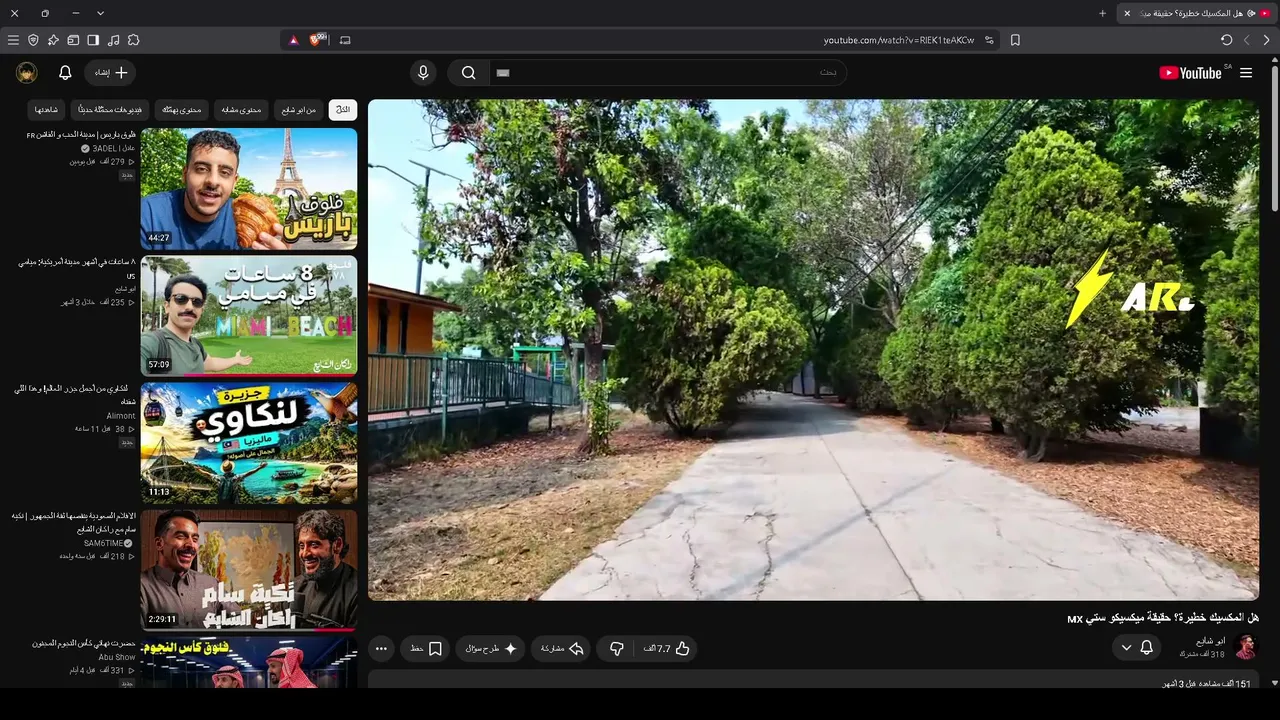The width and height of the screenshot is (1280, 720).
Task: Like the video with thumbs up
Action: tap(667, 649)
